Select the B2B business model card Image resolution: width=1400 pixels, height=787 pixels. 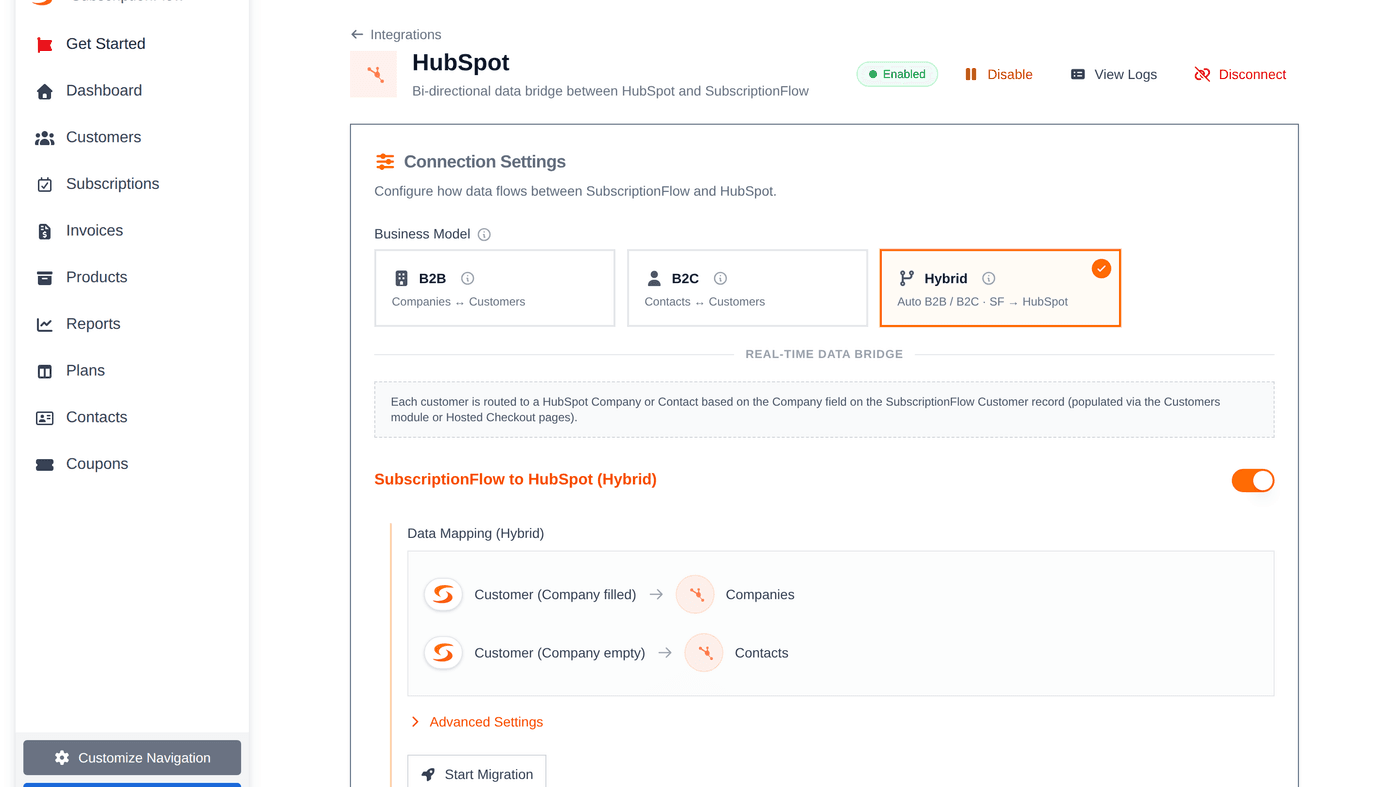pyautogui.click(x=495, y=288)
